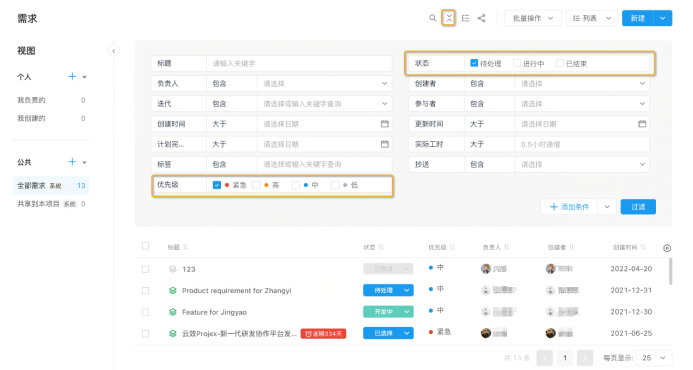
Task: Select the row checkbox for Feature for Jingyao
Action: click(x=145, y=312)
